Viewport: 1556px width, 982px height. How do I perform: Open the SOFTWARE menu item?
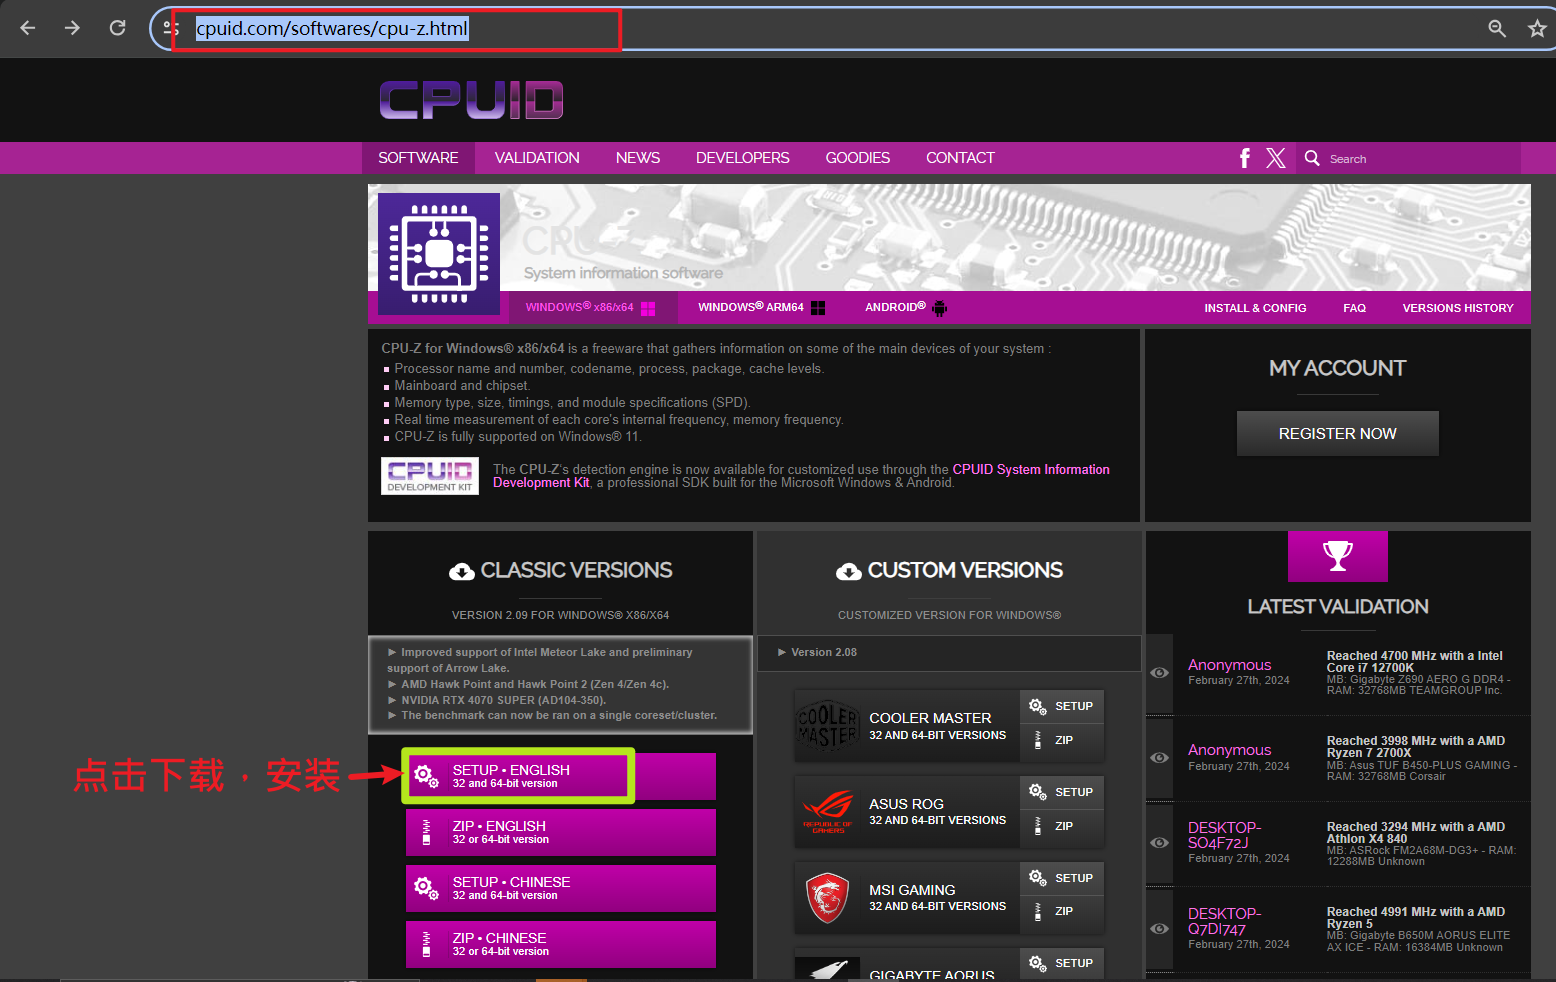tap(418, 158)
